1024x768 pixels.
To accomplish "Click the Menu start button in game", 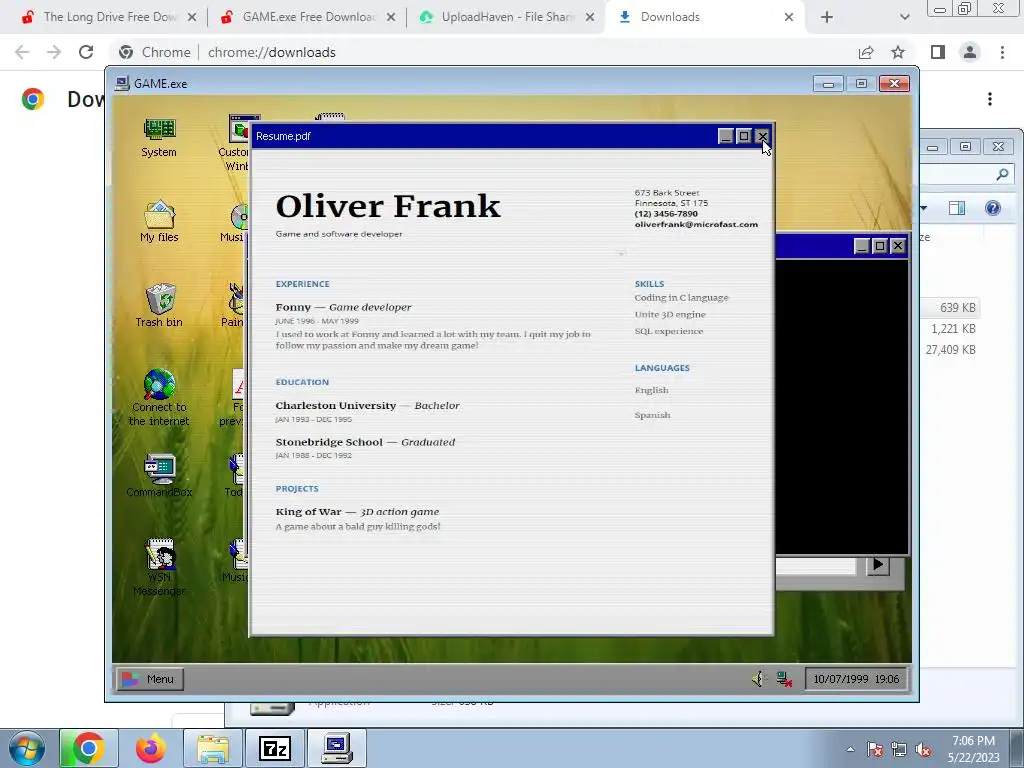I will (x=150, y=679).
